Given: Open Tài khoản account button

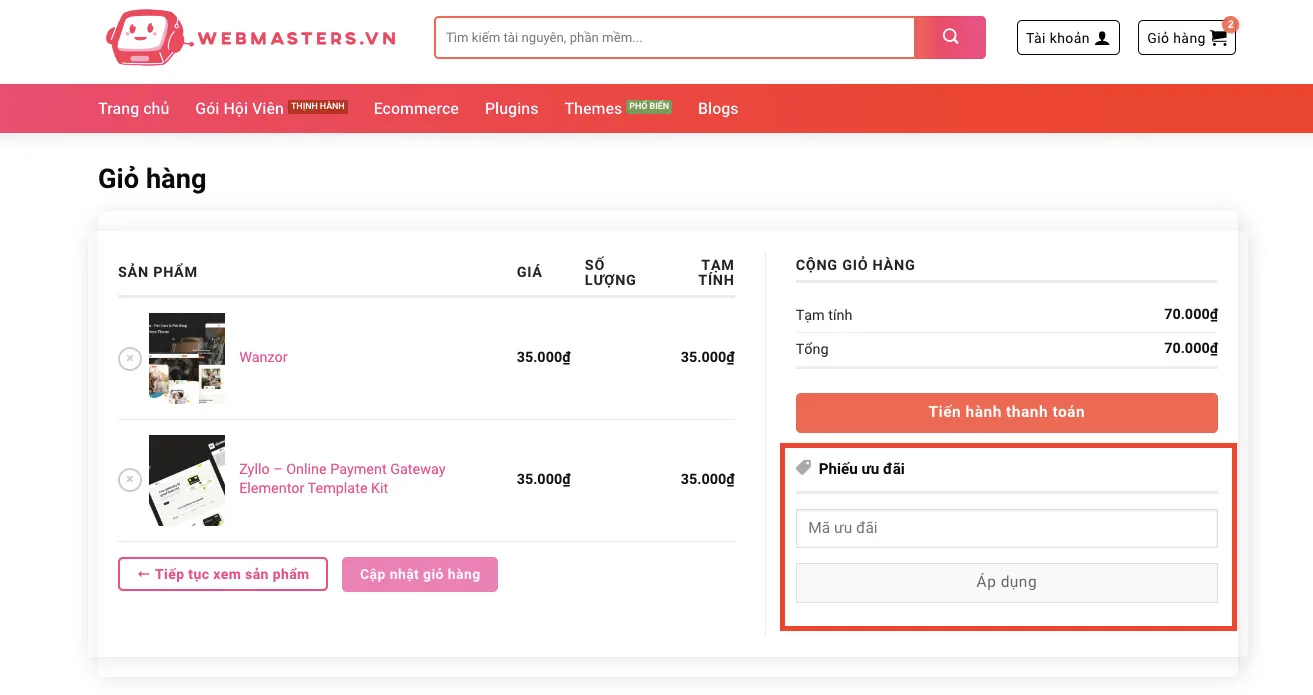Looking at the screenshot, I should pyautogui.click(x=1068, y=38).
